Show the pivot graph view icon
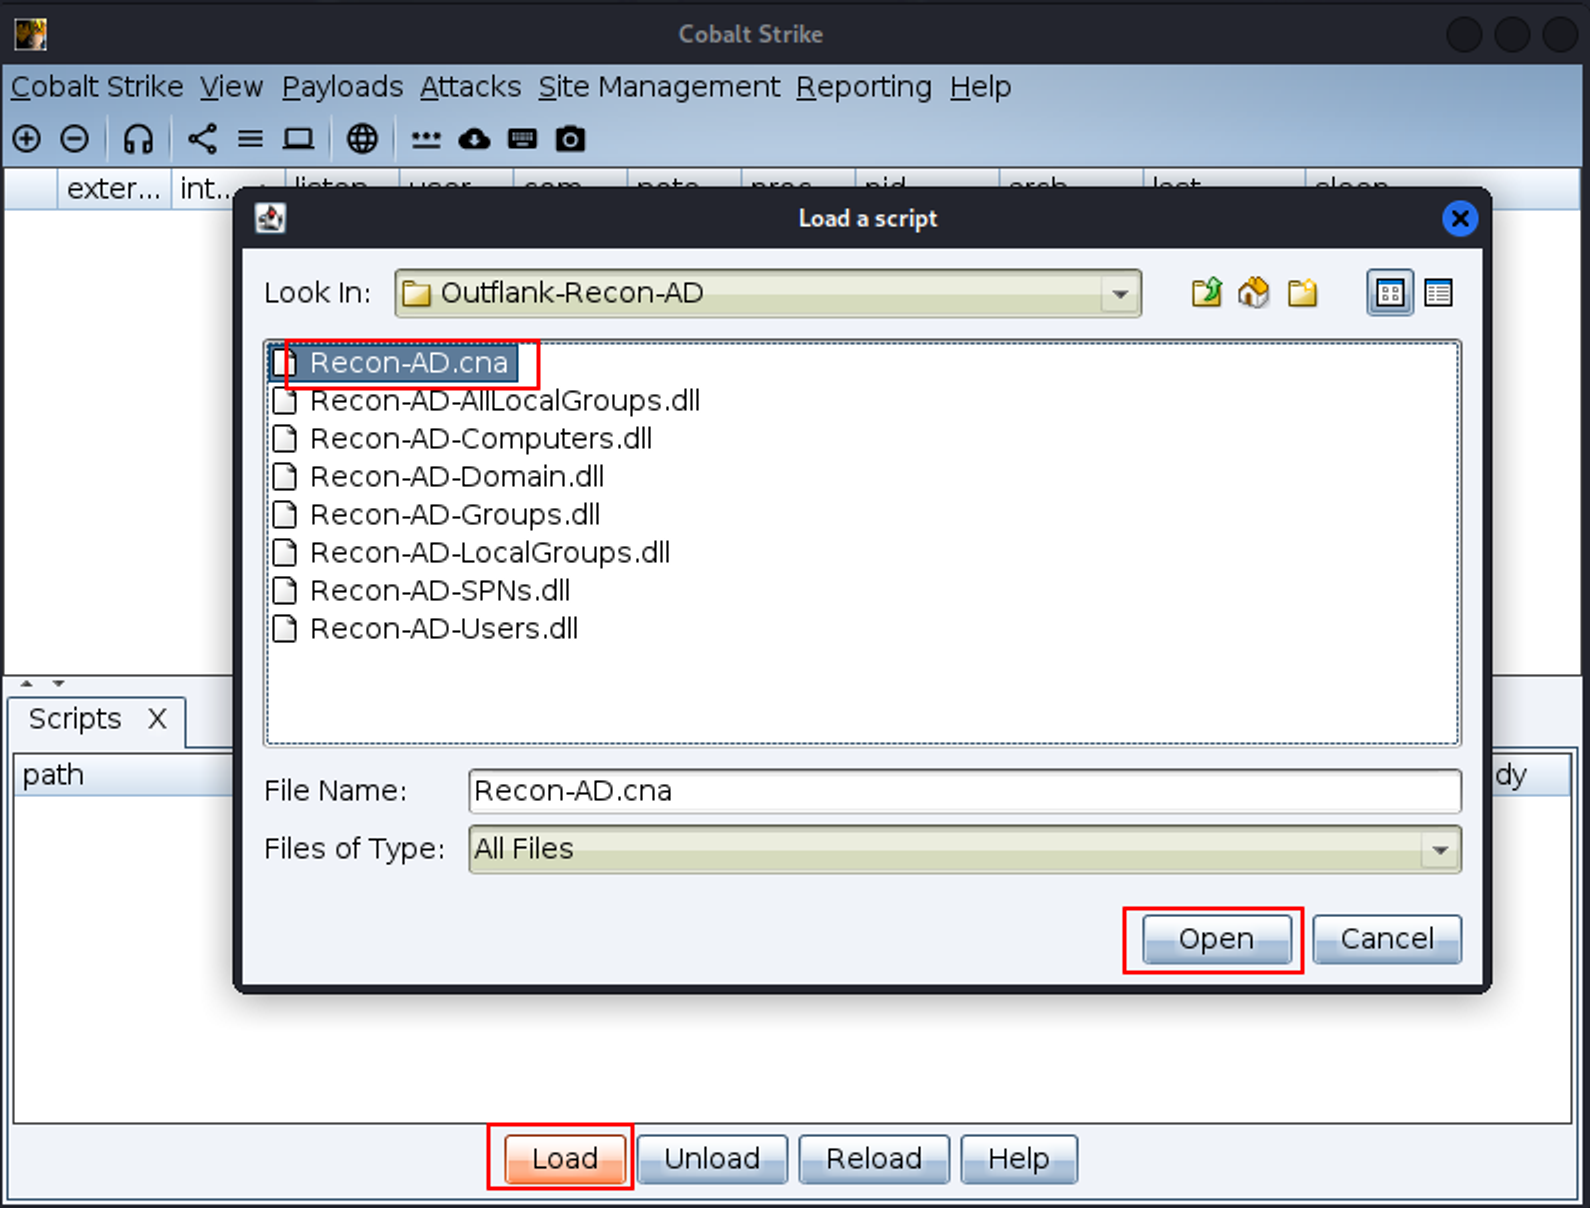This screenshot has width=1590, height=1208. coord(202,139)
